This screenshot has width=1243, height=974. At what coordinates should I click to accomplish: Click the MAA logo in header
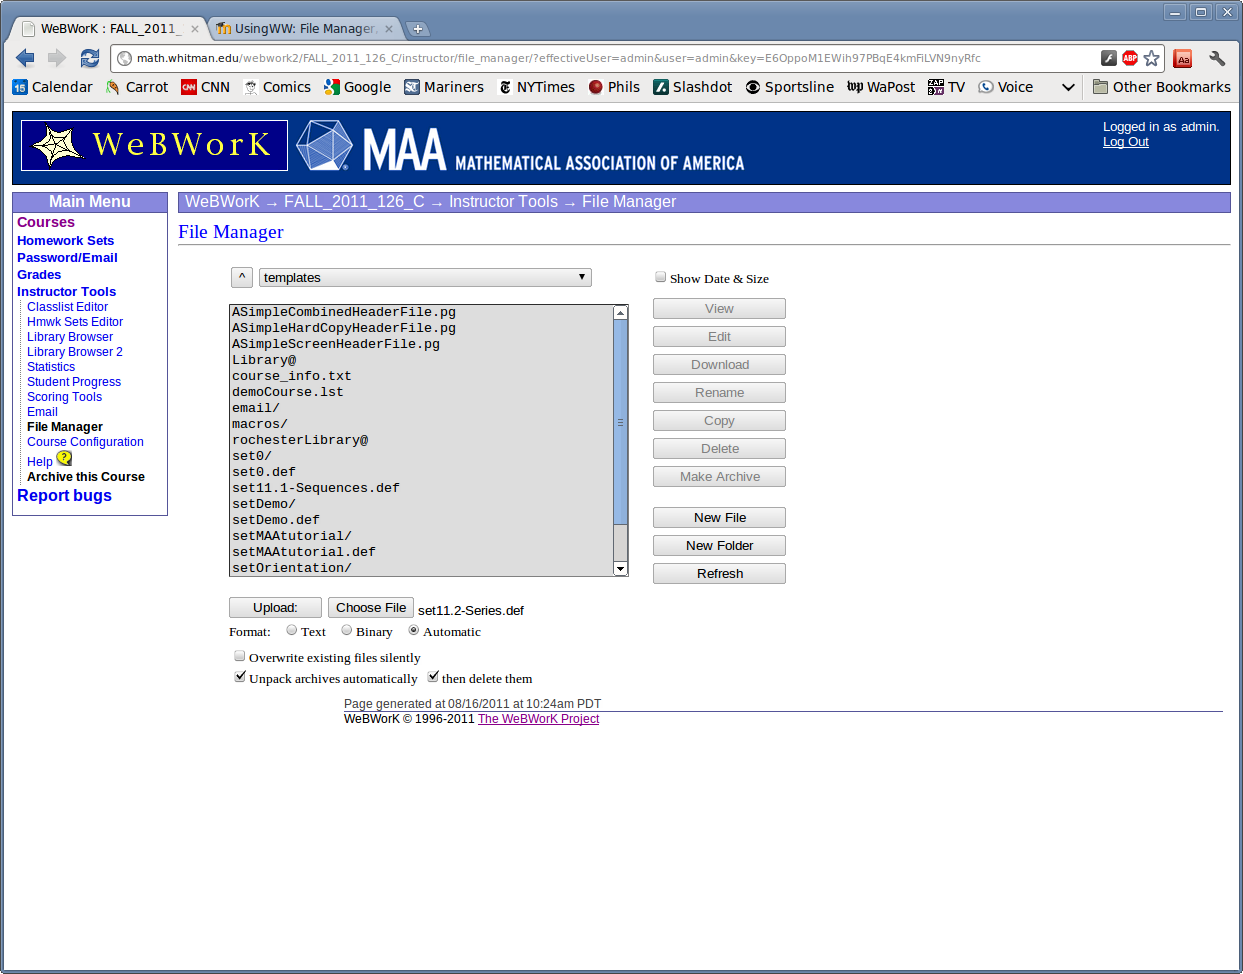click(520, 146)
